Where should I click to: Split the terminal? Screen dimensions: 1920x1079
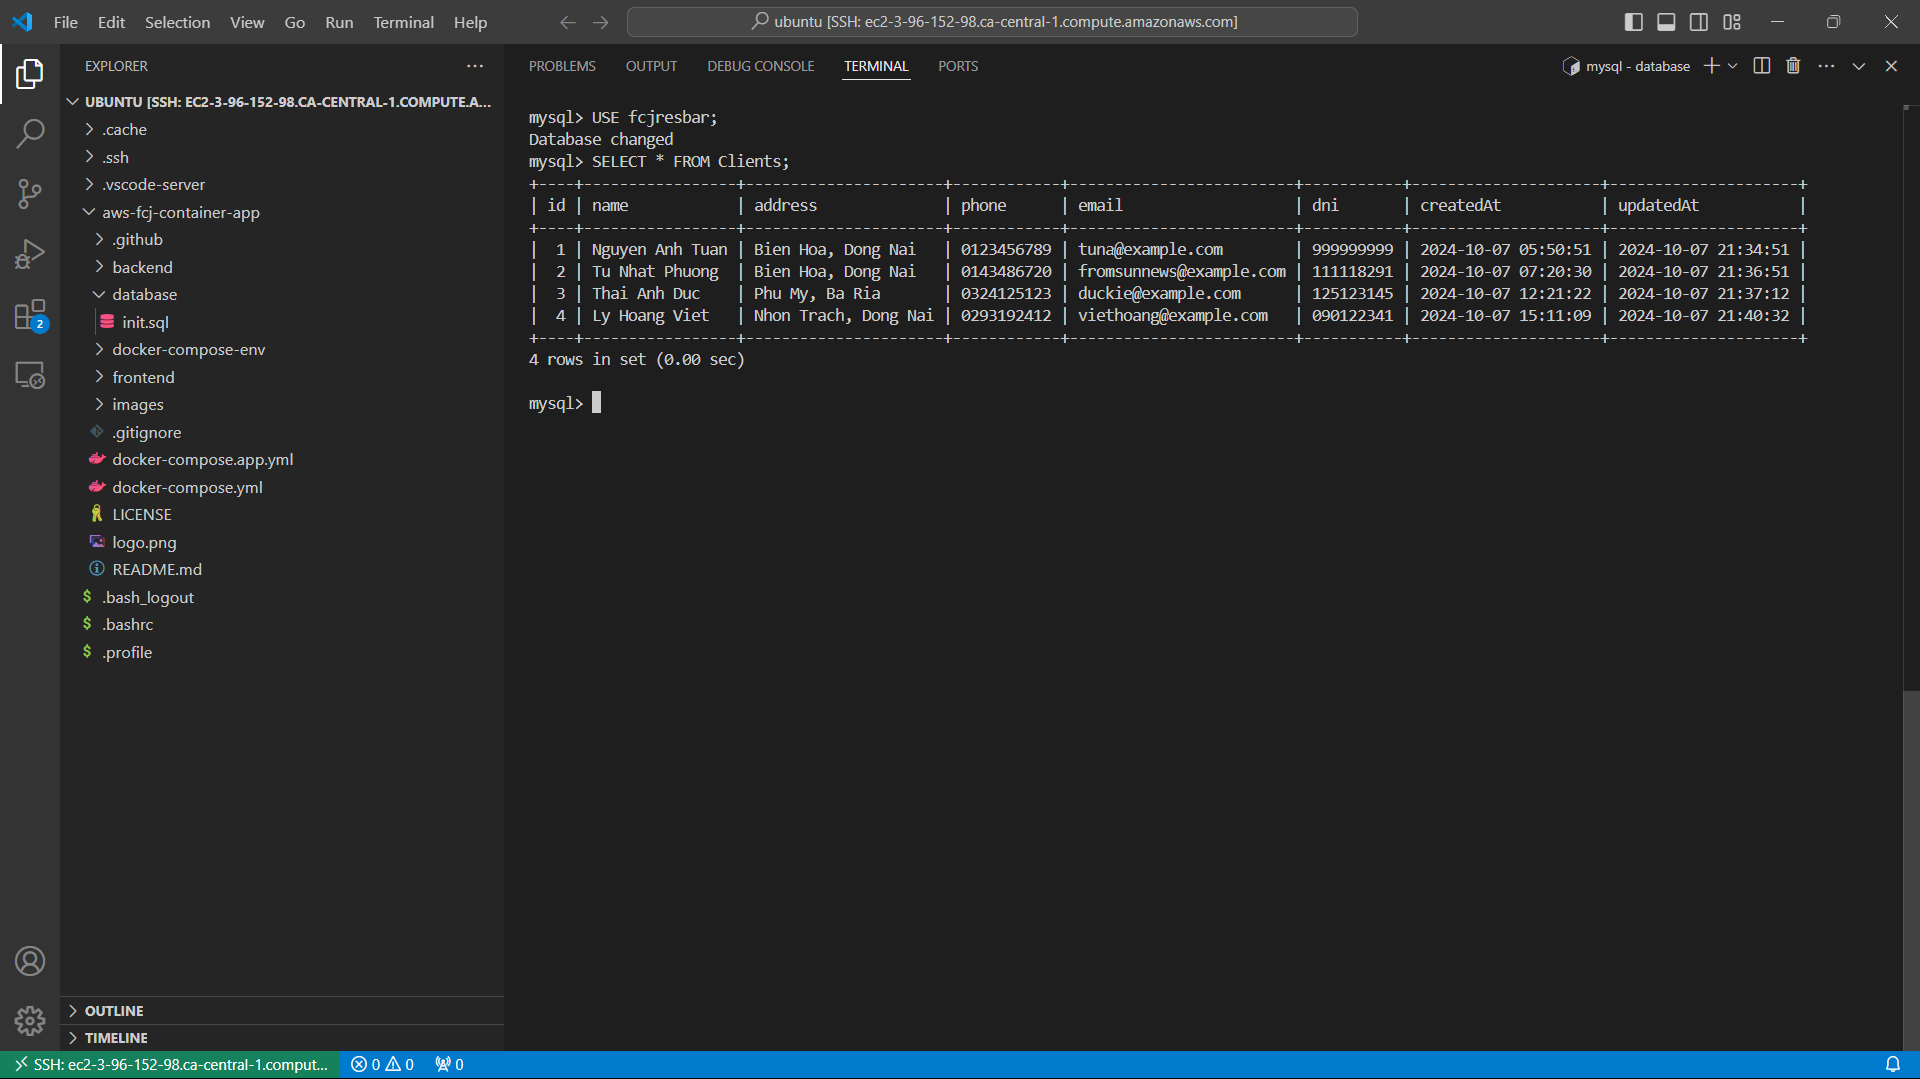click(x=1762, y=66)
